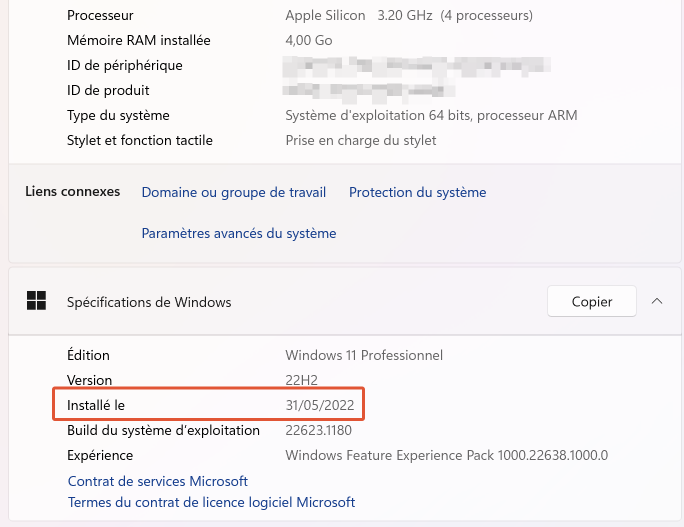Open Contrat de services Microsoft link

click(x=158, y=481)
